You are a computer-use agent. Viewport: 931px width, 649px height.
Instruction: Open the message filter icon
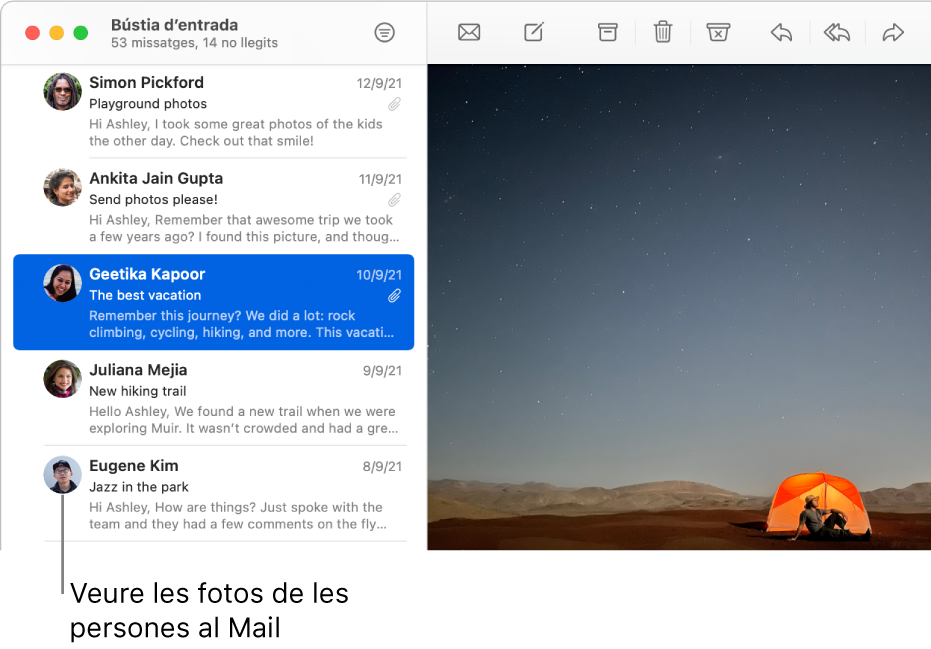tap(385, 32)
